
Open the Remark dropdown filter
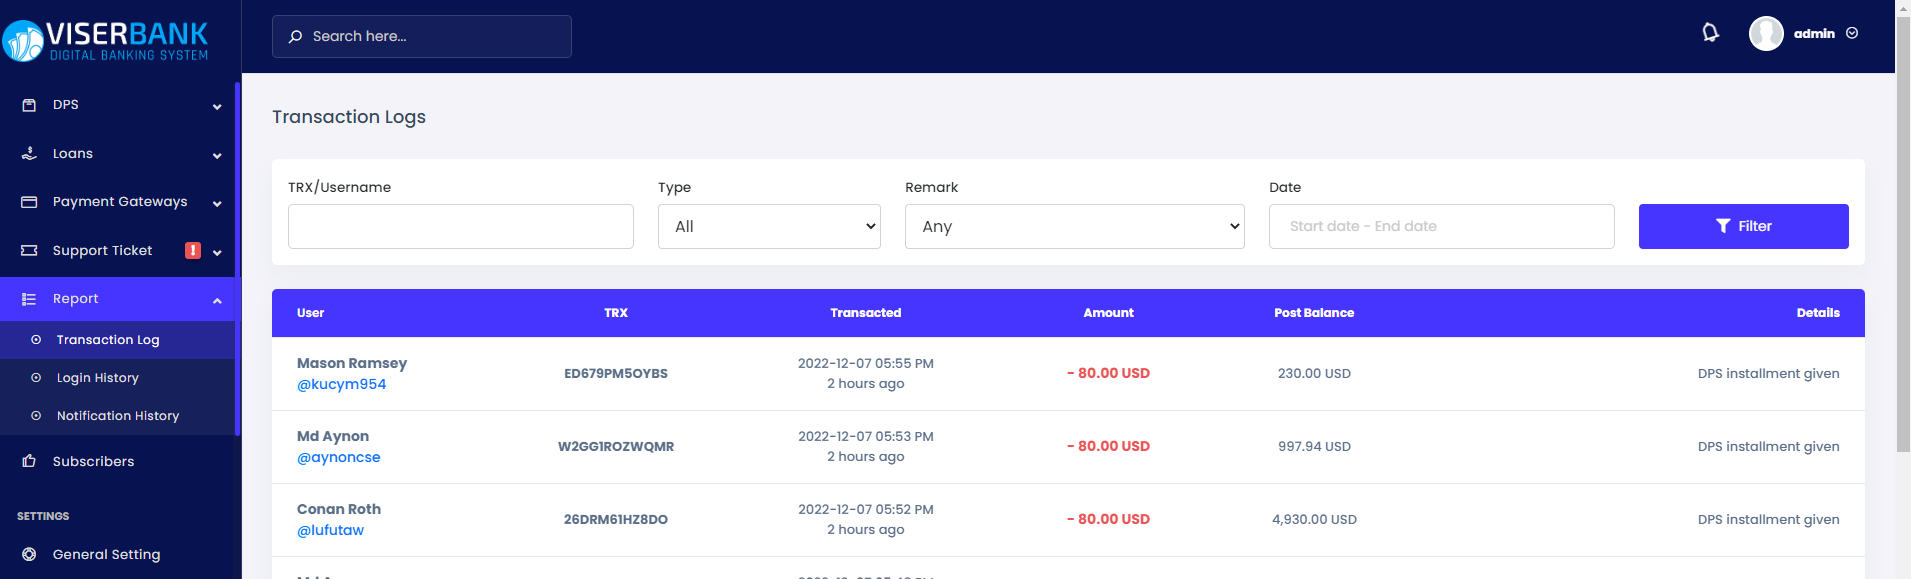click(1074, 227)
